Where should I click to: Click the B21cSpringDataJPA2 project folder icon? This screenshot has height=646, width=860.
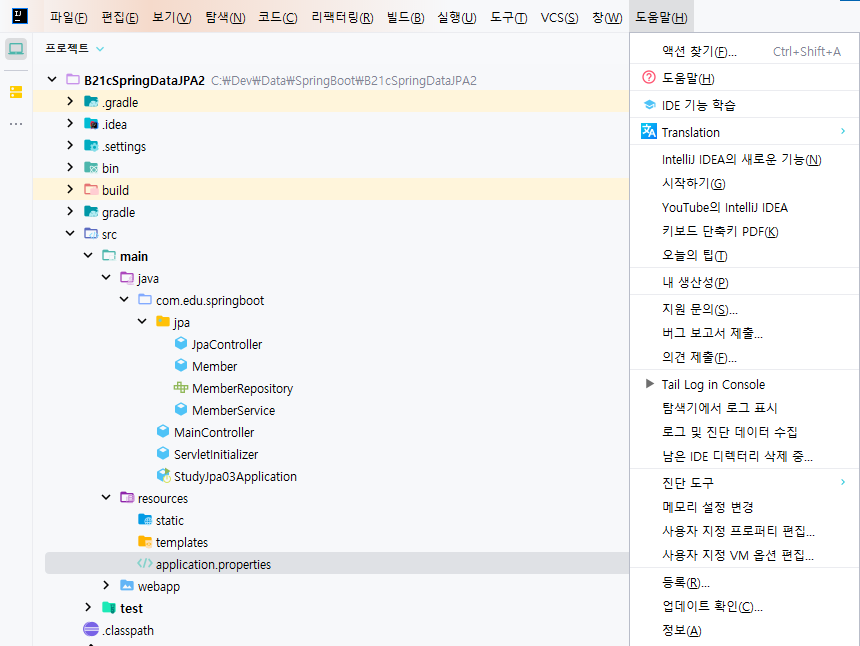click(73, 80)
